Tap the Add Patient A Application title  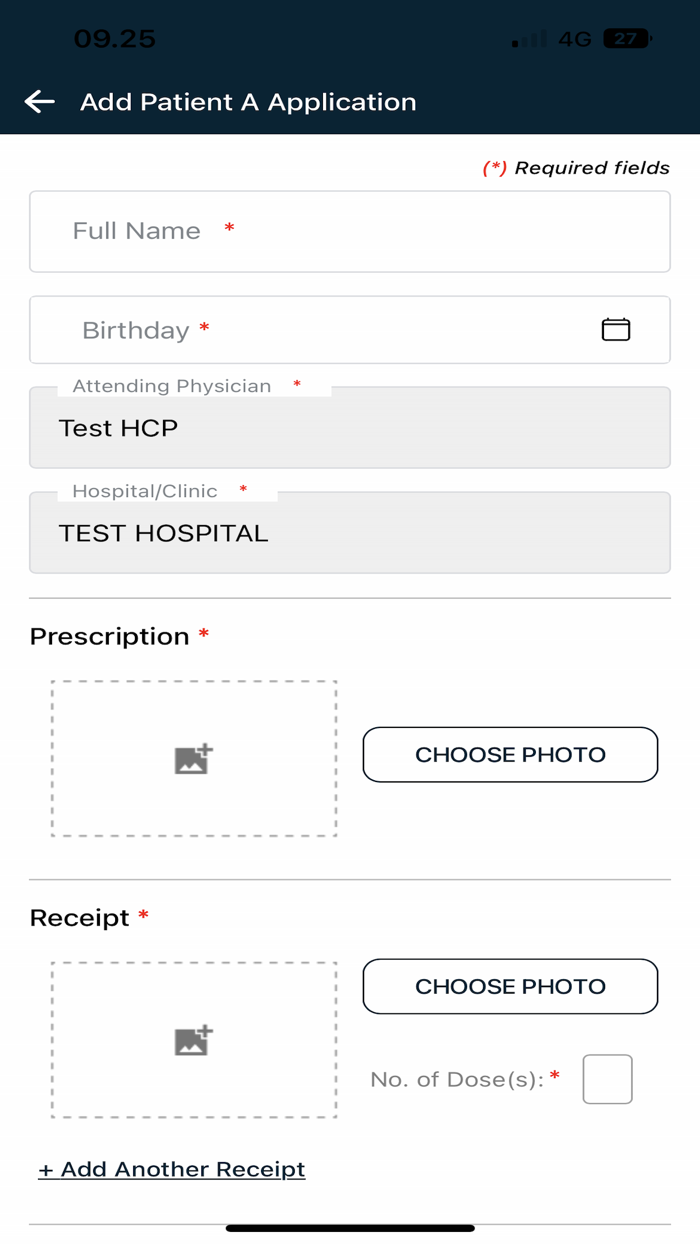pyautogui.click(x=248, y=102)
